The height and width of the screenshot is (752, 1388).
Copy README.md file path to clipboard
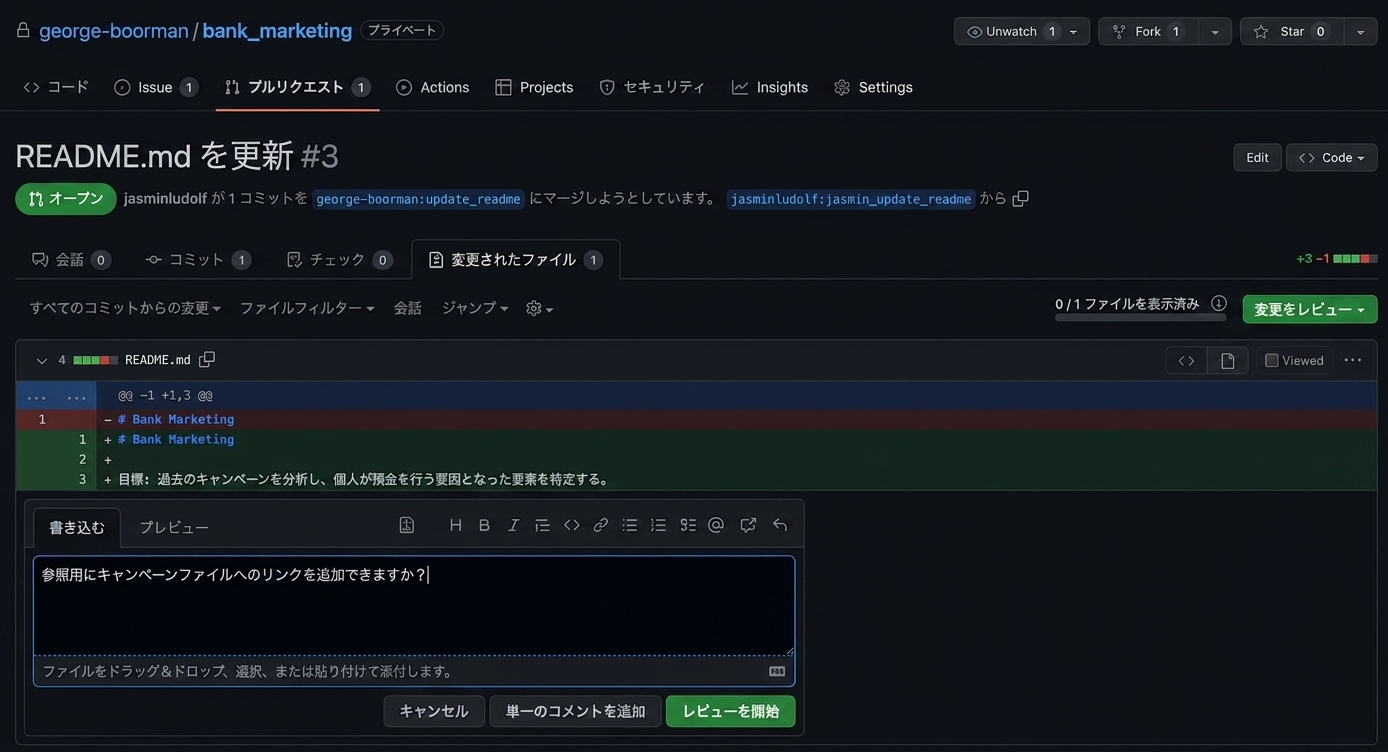click(207, 360)
